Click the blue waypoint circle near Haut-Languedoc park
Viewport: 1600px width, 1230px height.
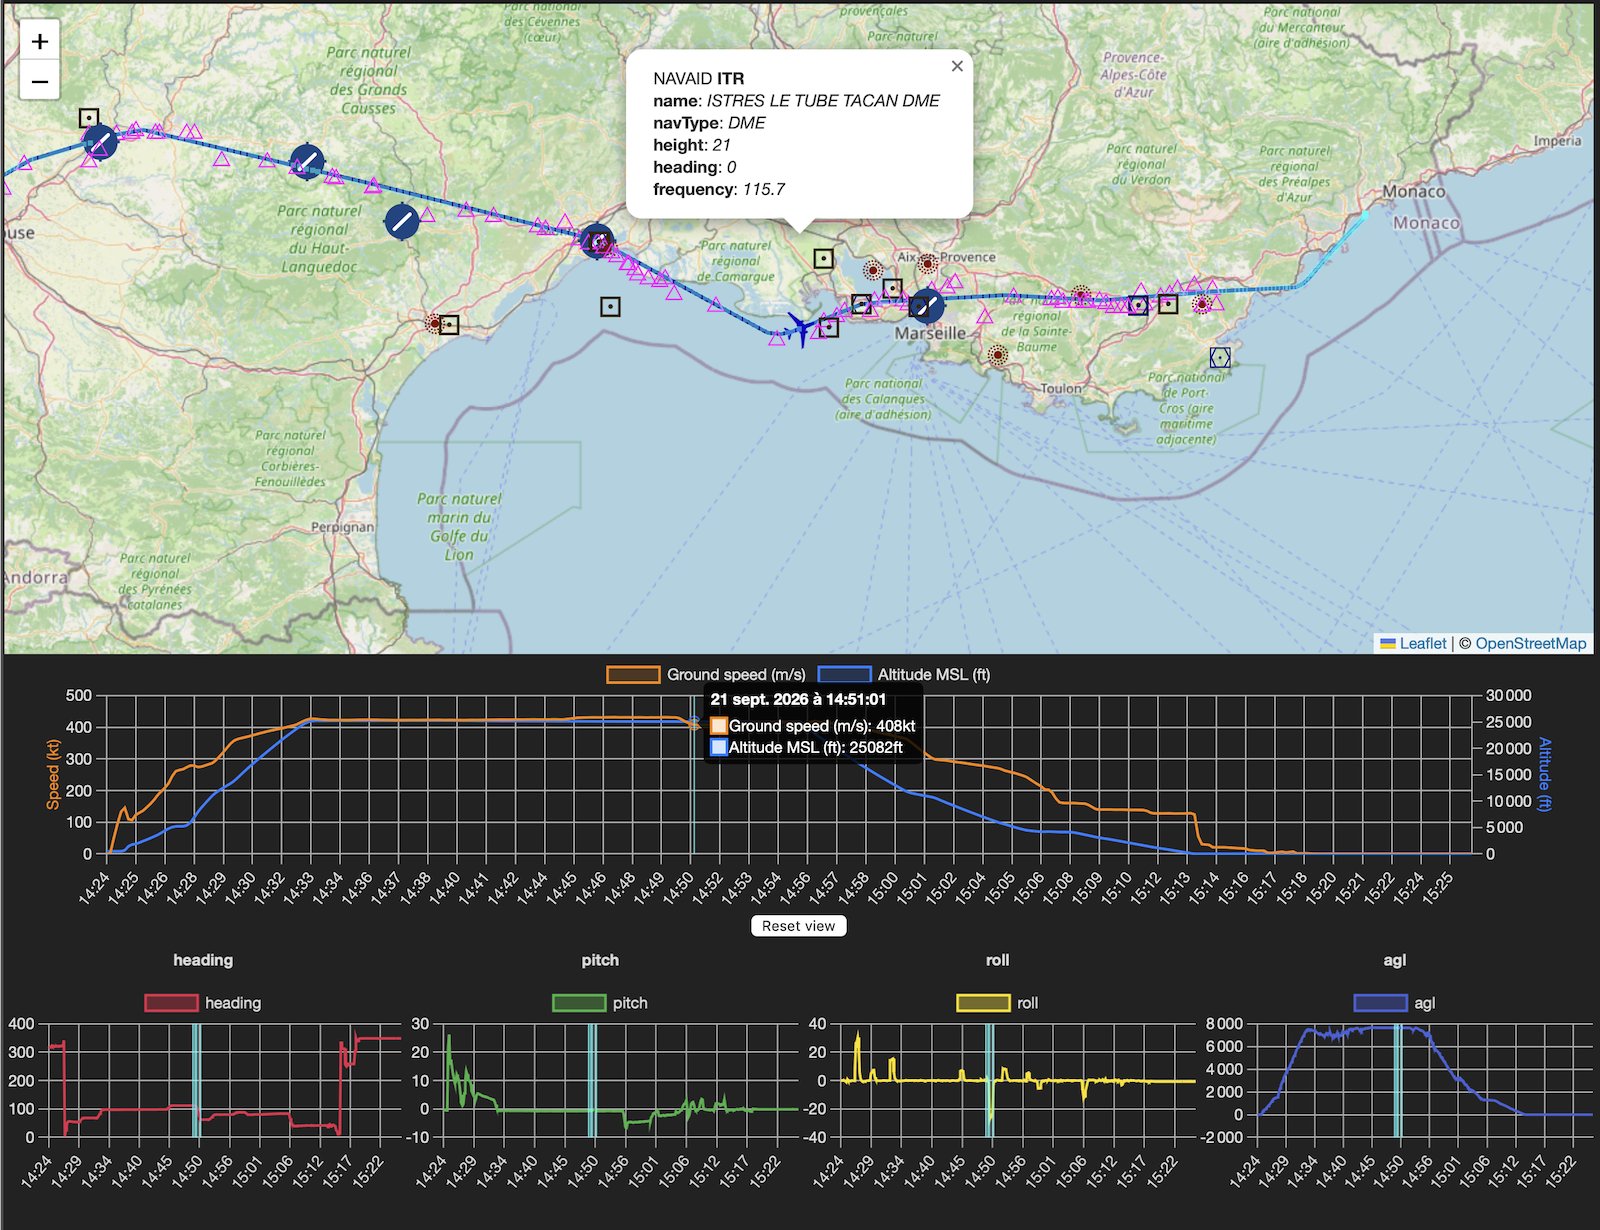[x=402, y=221]
